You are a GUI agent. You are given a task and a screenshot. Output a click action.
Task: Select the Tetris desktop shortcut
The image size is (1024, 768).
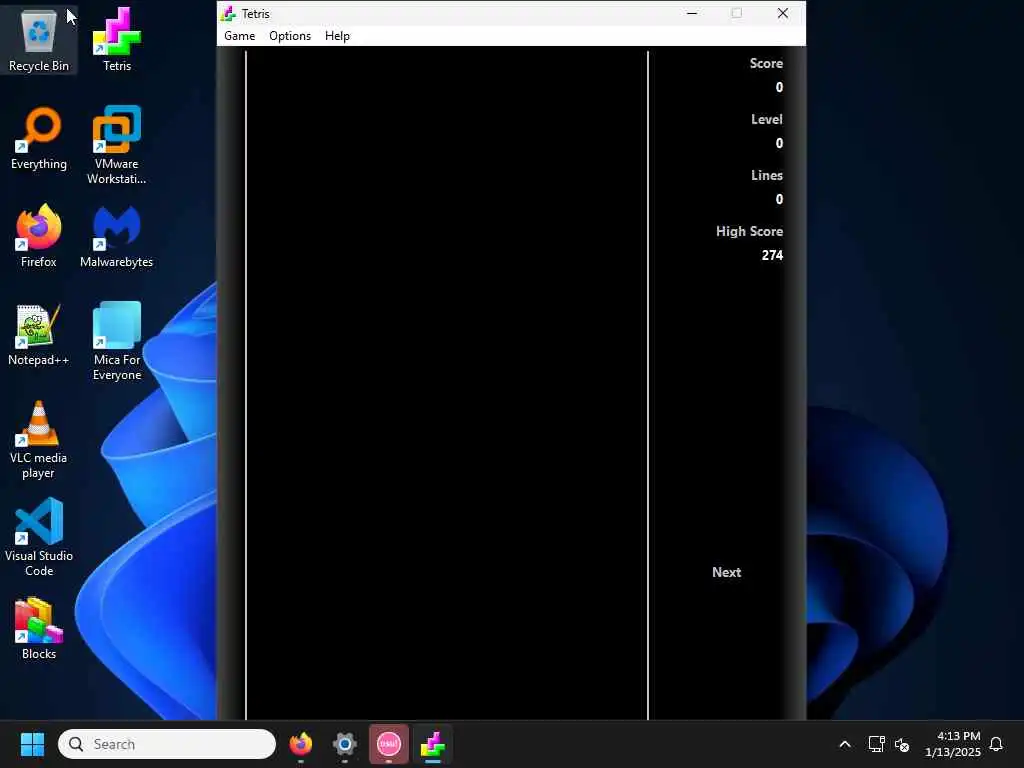[x=117, y=40]
